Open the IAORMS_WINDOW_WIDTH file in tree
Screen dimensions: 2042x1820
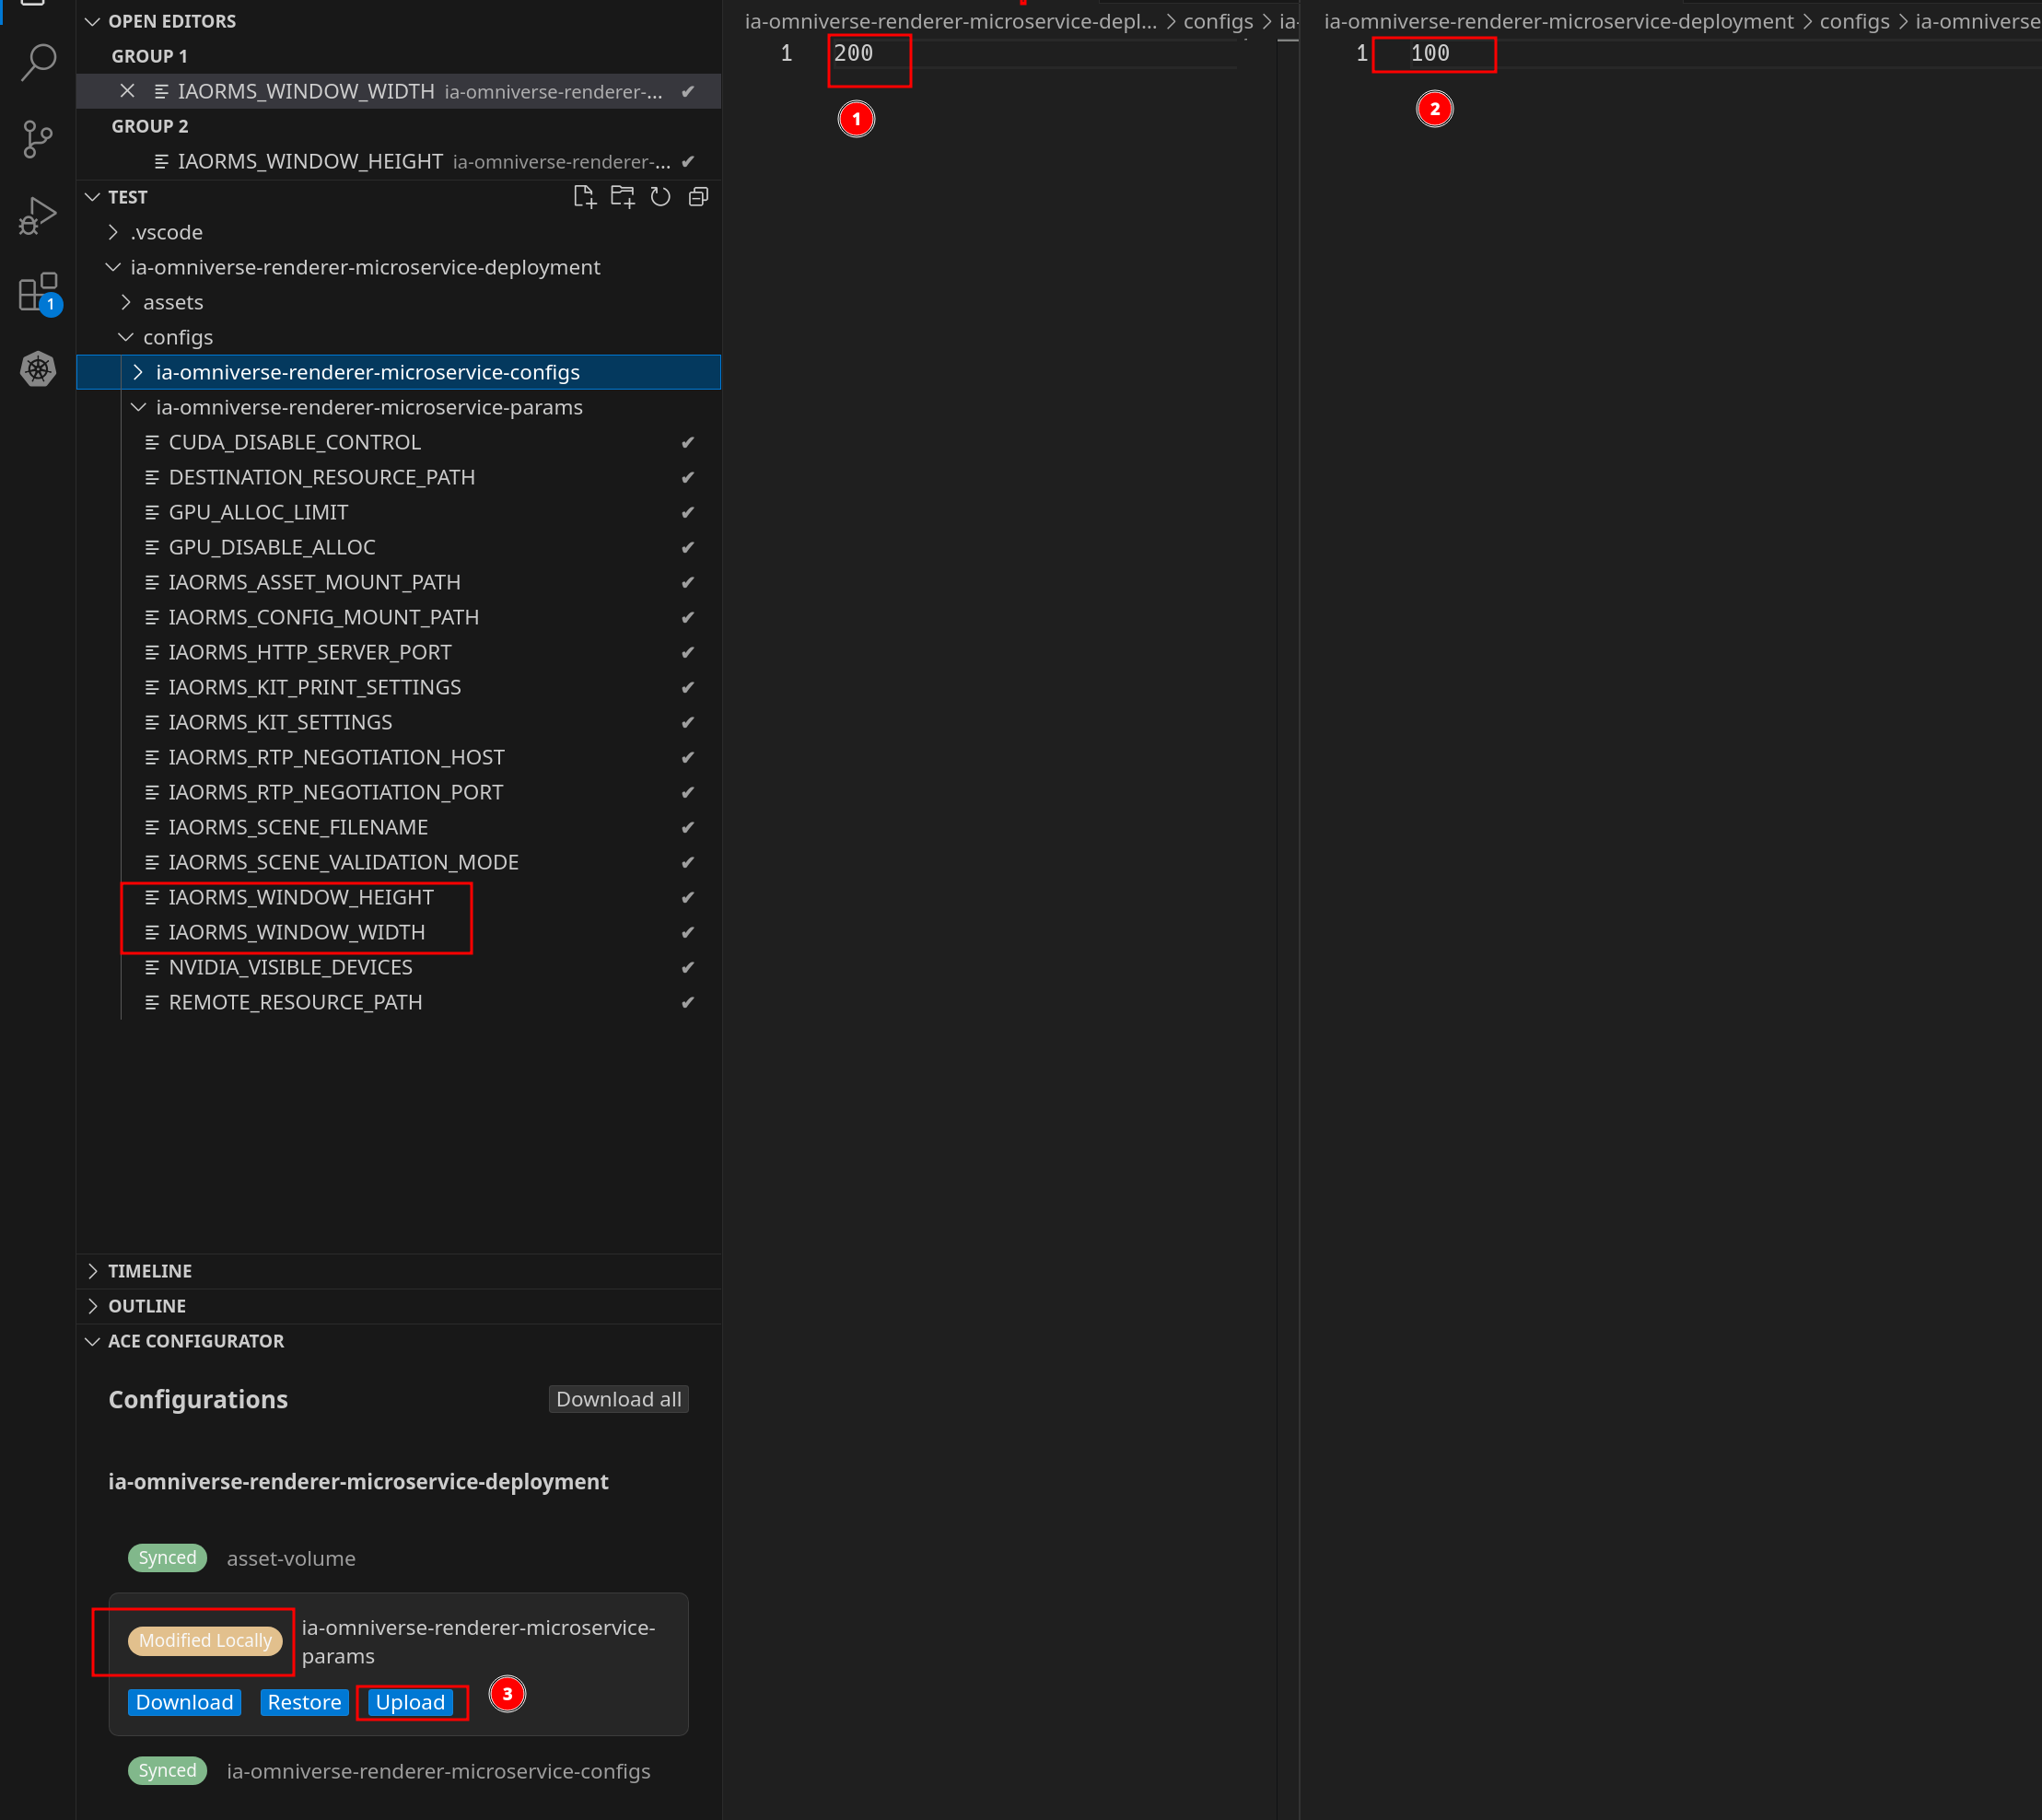(400, 932)
